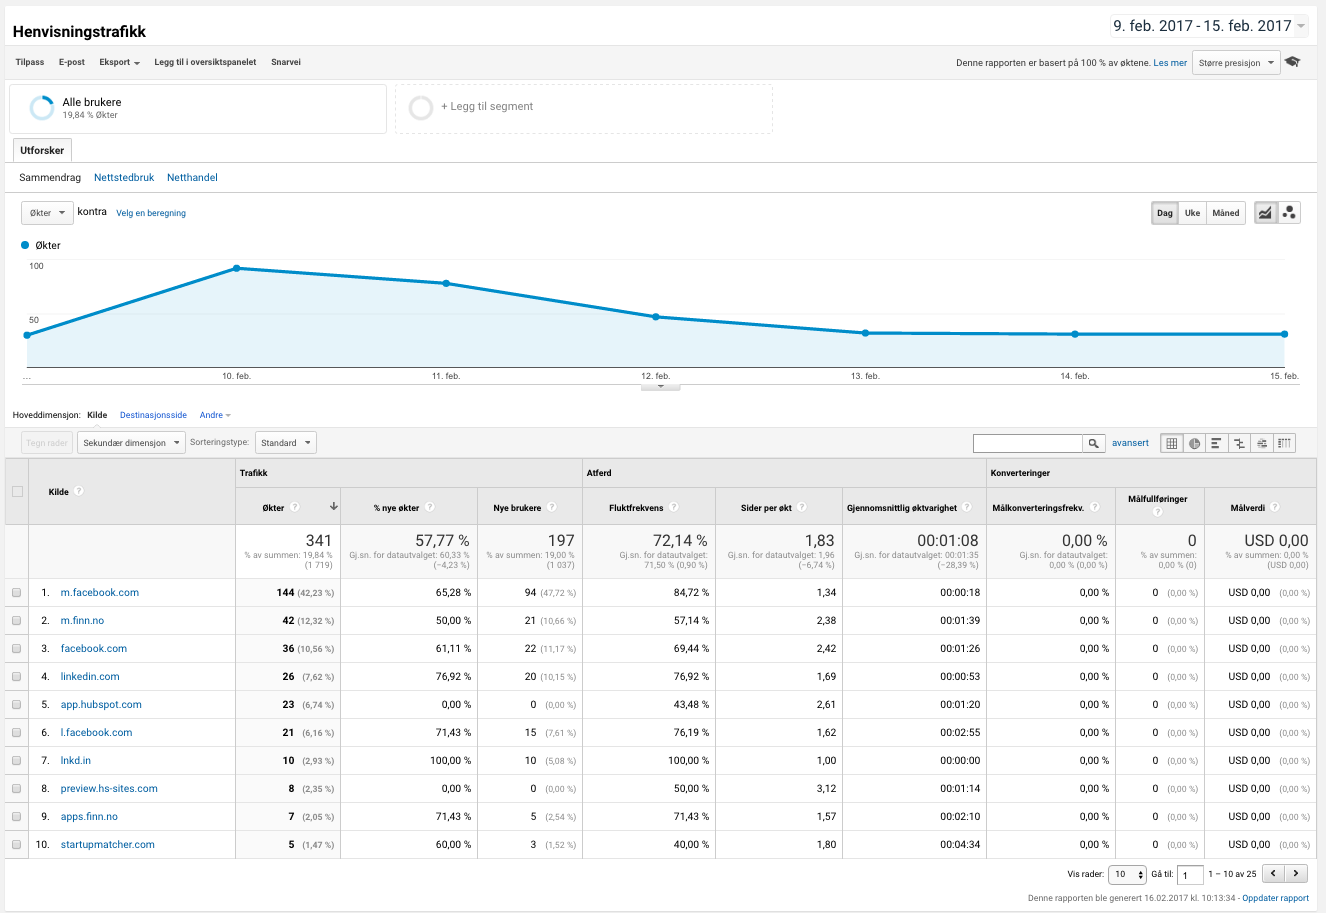Image resolution: width=1326 pixels, height=913 pixels.
Task: Click 10. feb. data point on chart
Action: [x=236, y=268]
